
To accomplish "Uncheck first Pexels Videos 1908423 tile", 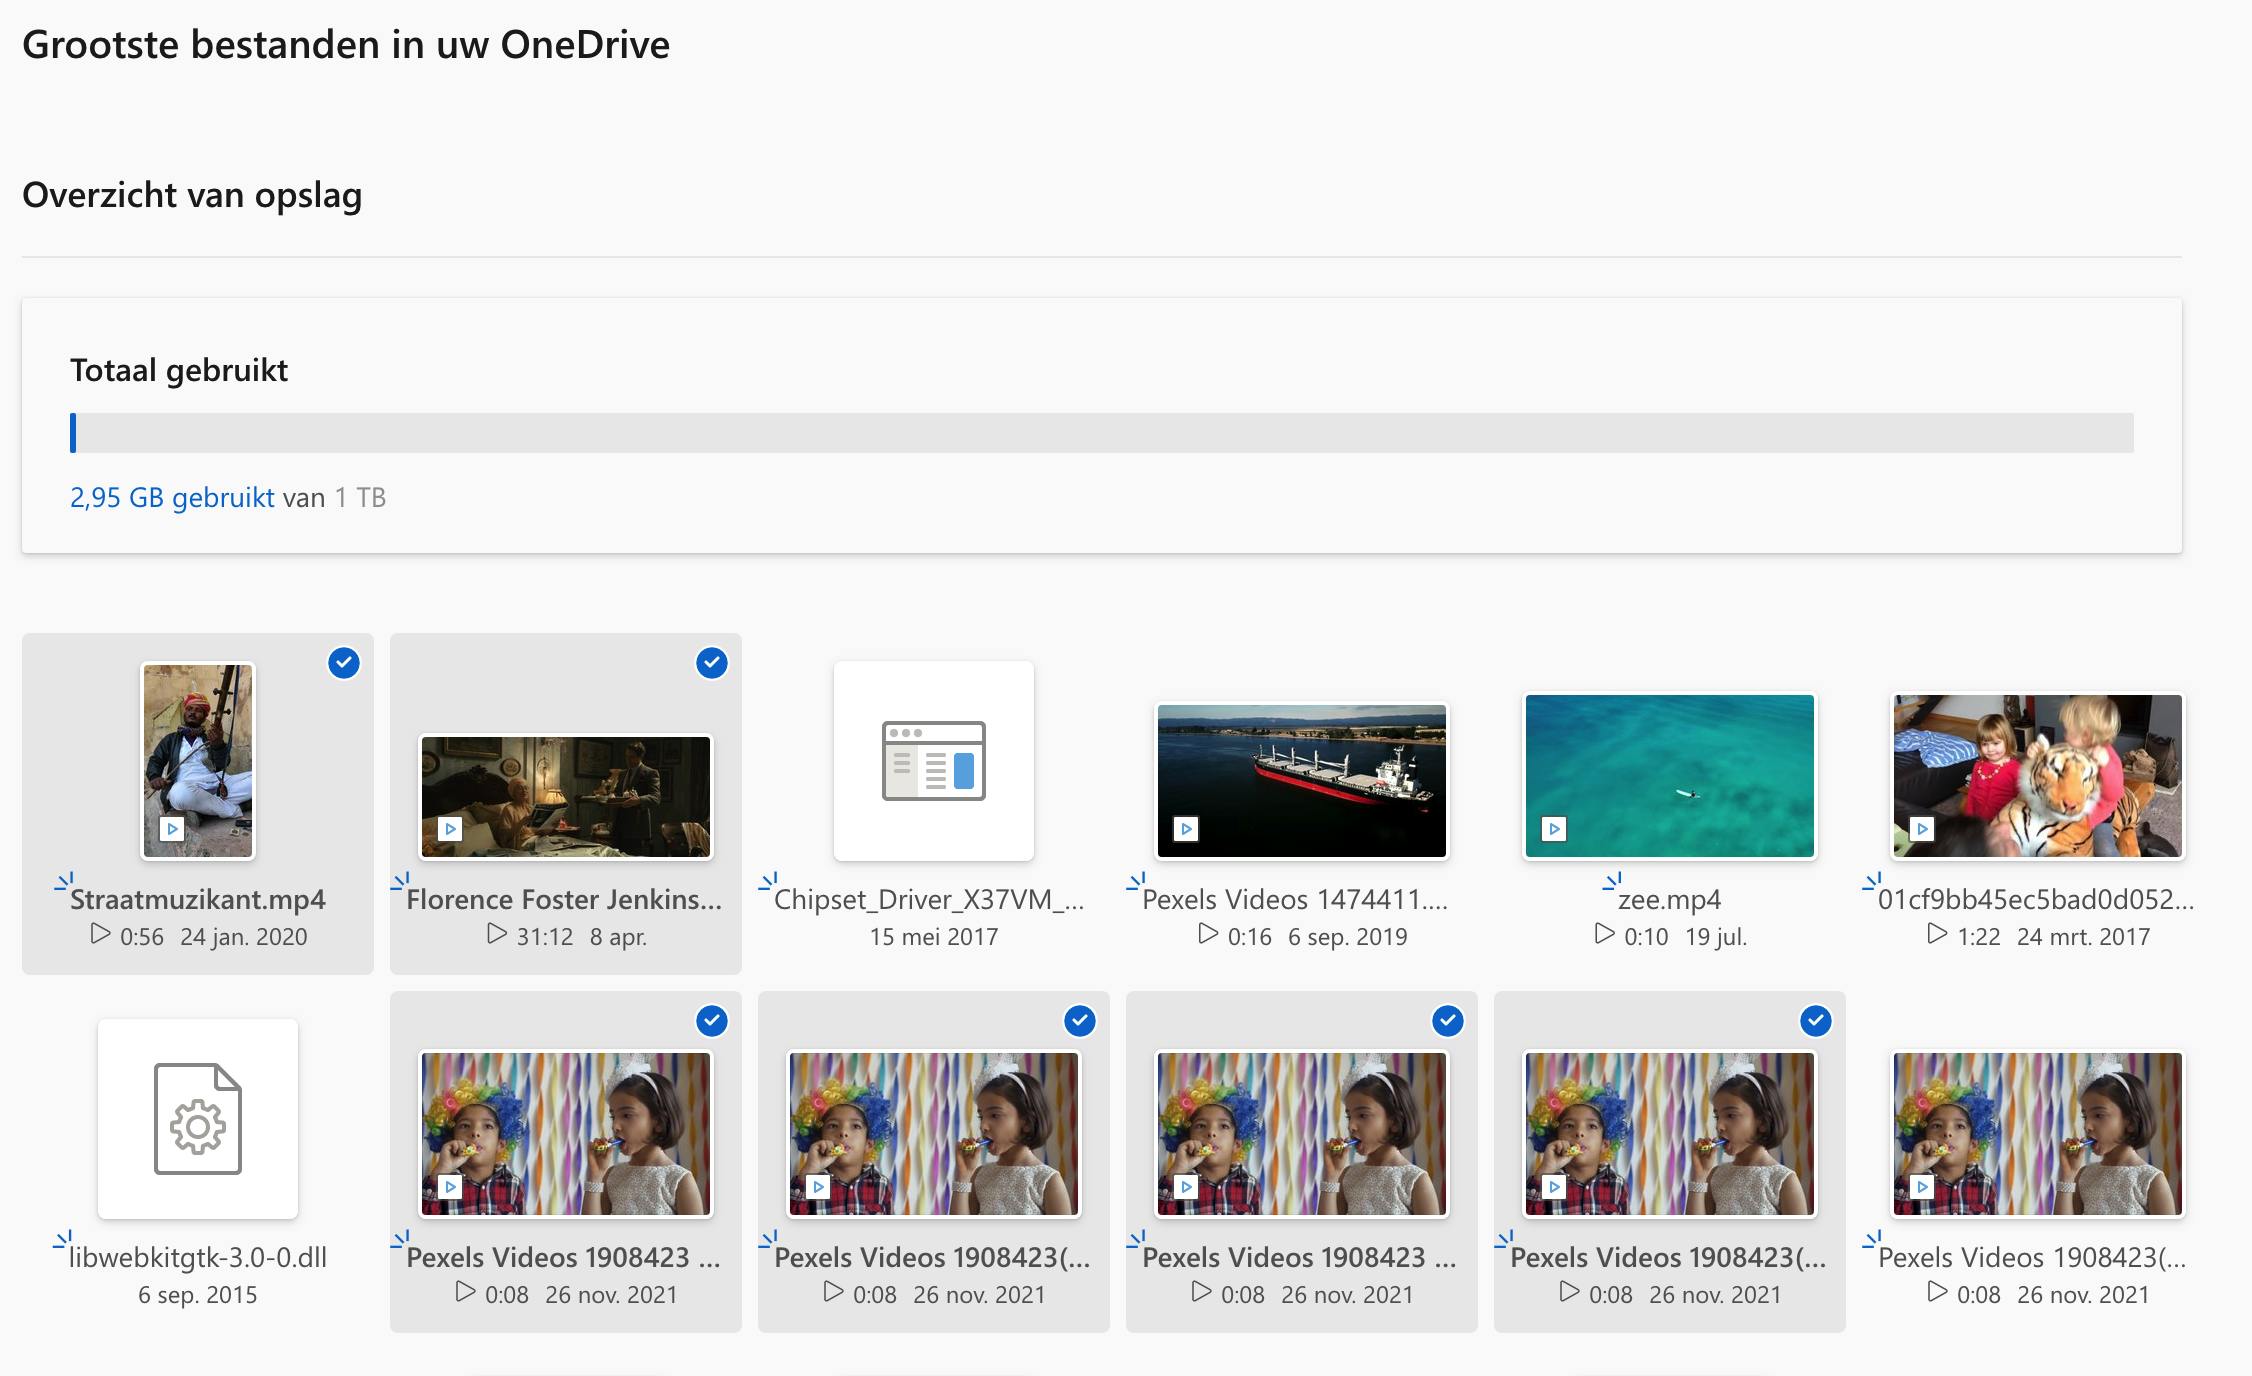I will click(x=711, y=1021).
